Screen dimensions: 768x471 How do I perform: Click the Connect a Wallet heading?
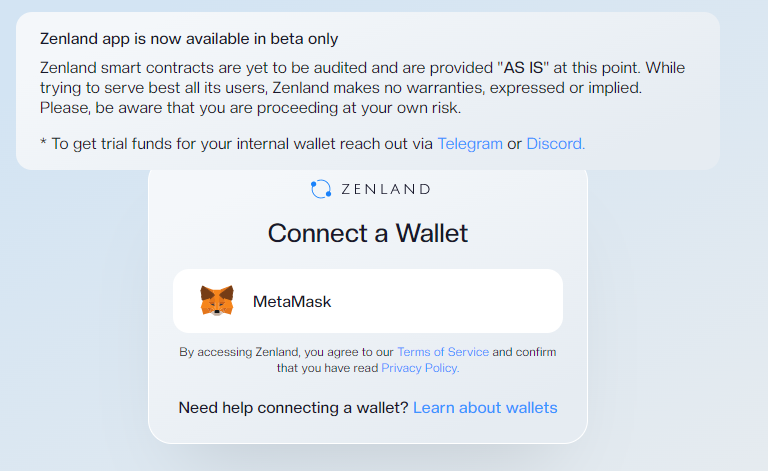click(x=367, y=233)
